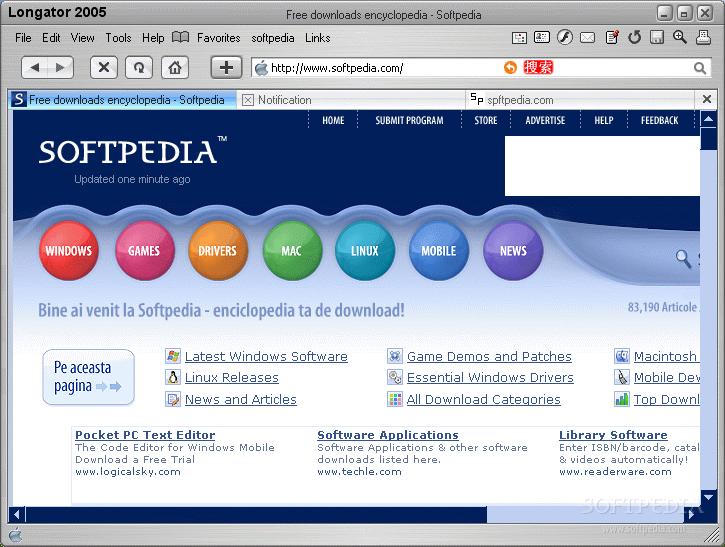Click the horizontal scrollbar left arrow
The height and width of the screenshot is (547, 725).
point(17,514)
